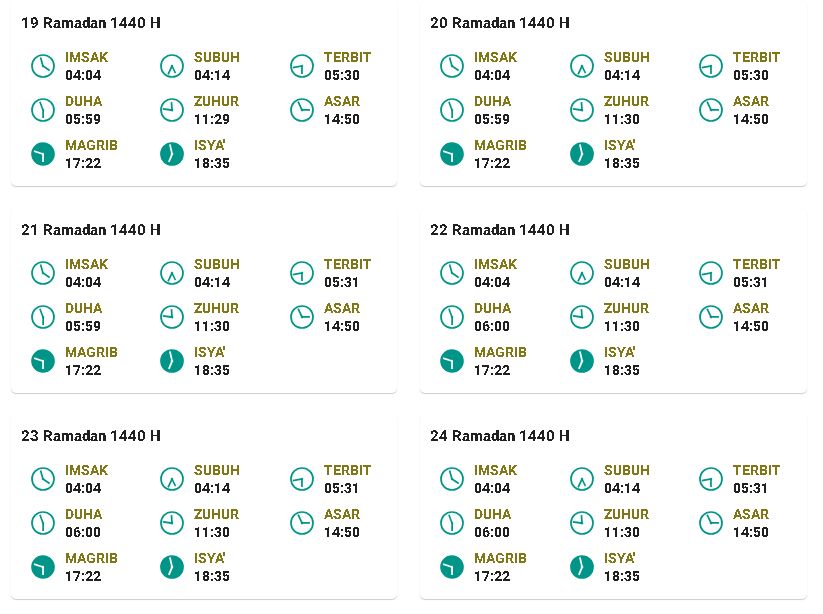Click the Isya' clock icon for 21 Ramadan
Viewport: 823px width, 614px height.
pyautogui.click(x=172, y=361)
